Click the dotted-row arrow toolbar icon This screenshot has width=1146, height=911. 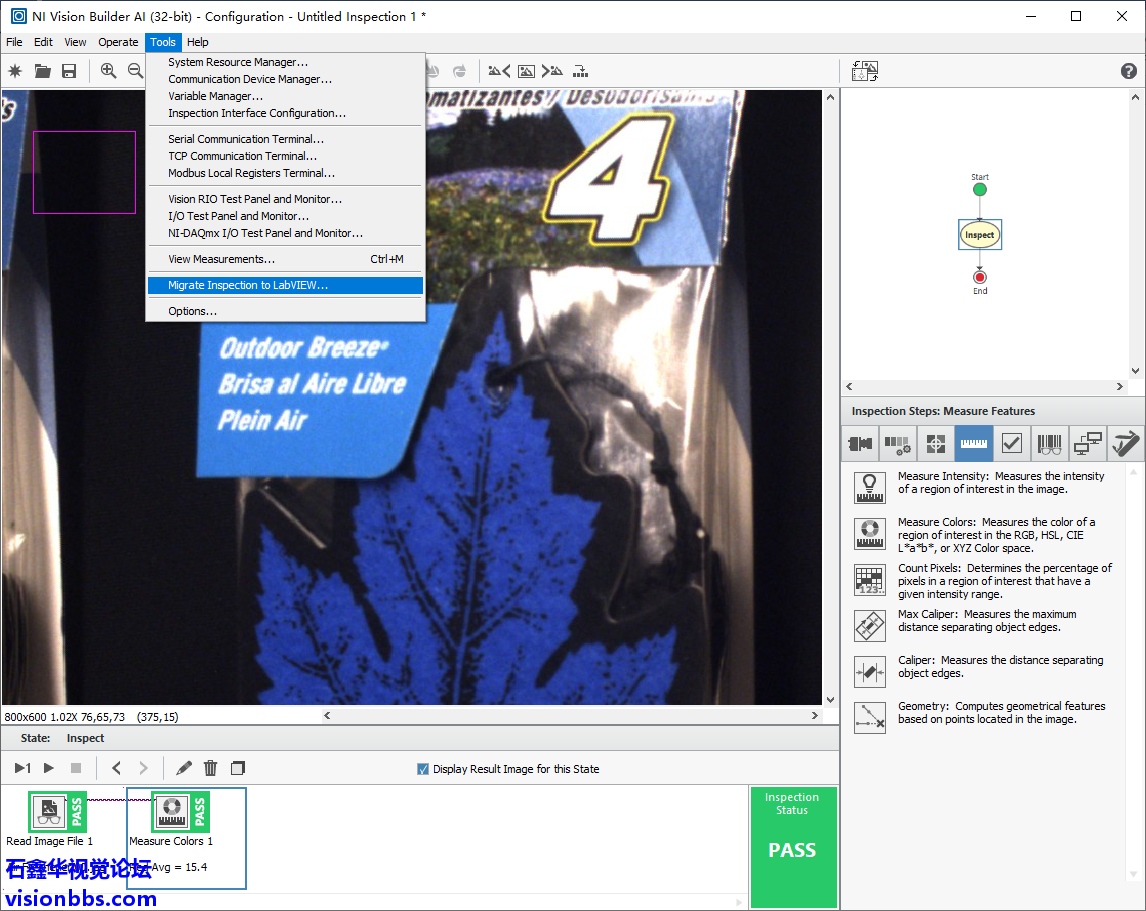click(580, 71)
